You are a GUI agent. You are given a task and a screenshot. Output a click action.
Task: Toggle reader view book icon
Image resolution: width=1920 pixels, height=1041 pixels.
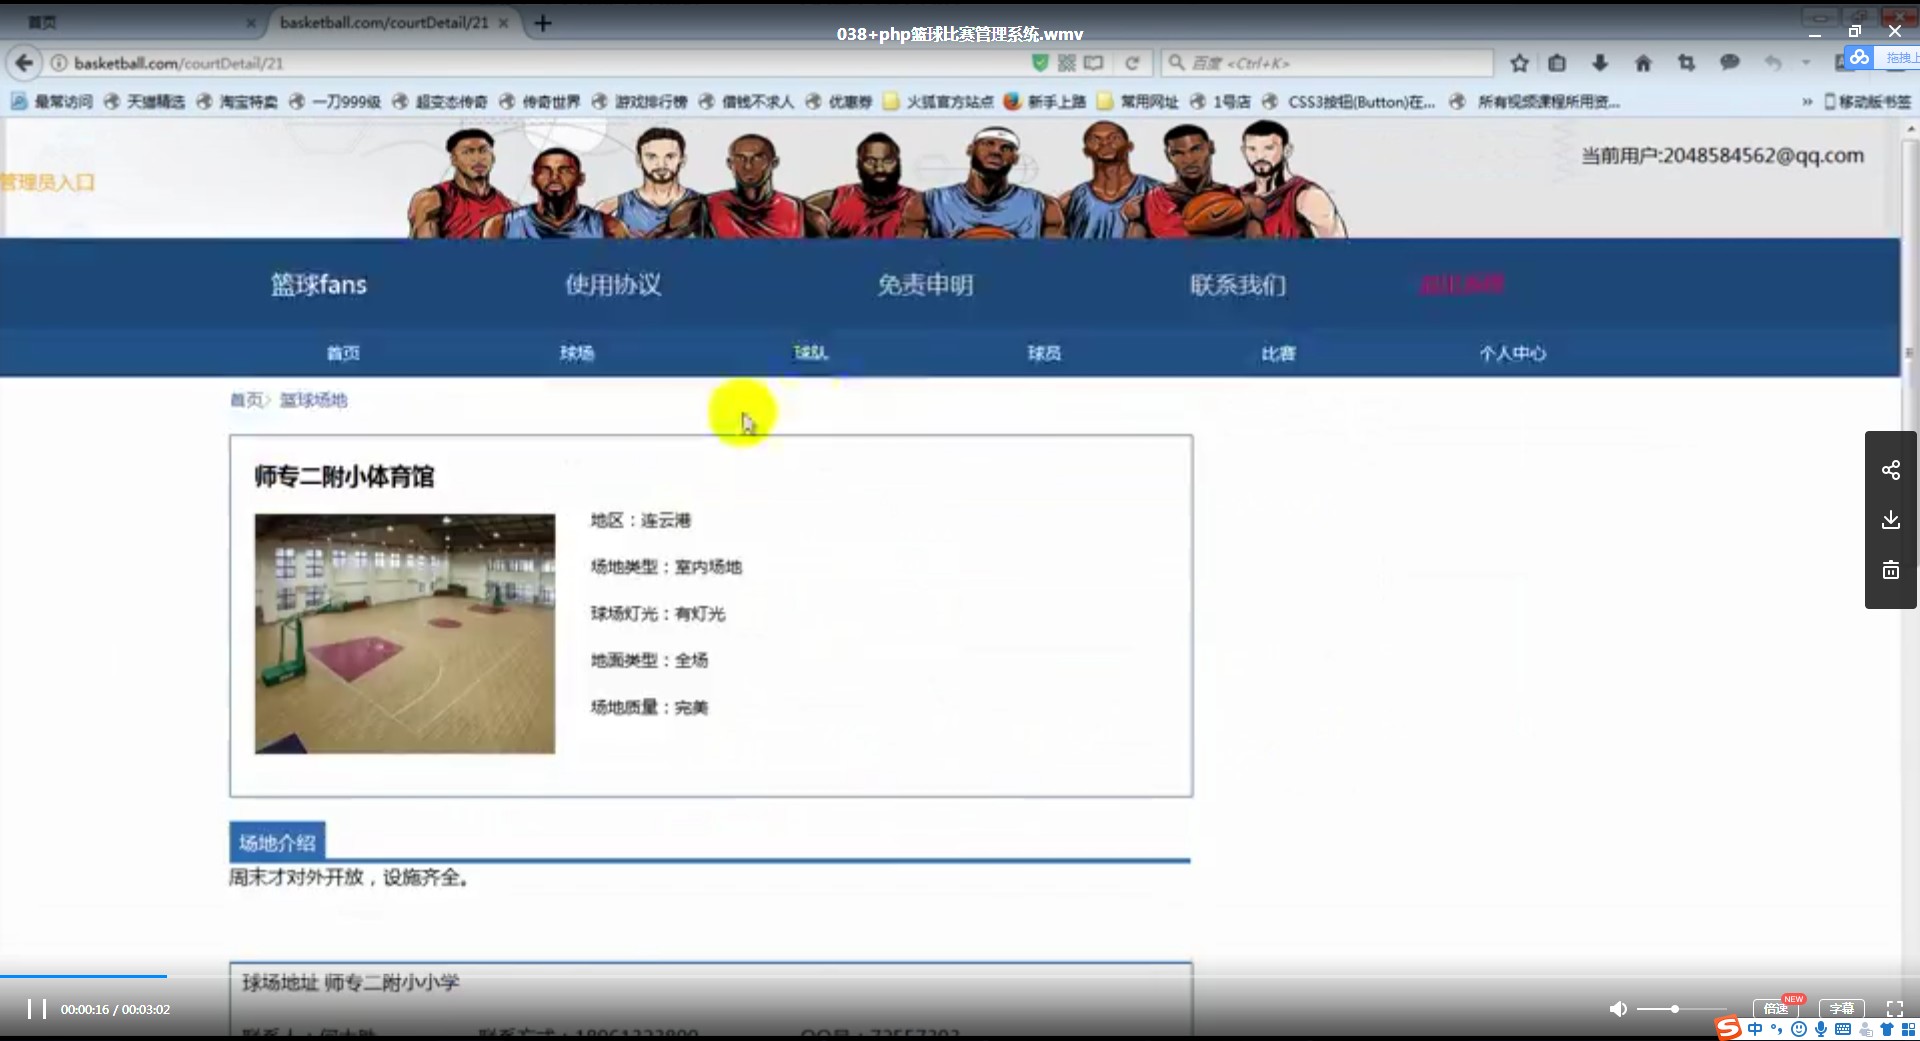click(1094, 63)
